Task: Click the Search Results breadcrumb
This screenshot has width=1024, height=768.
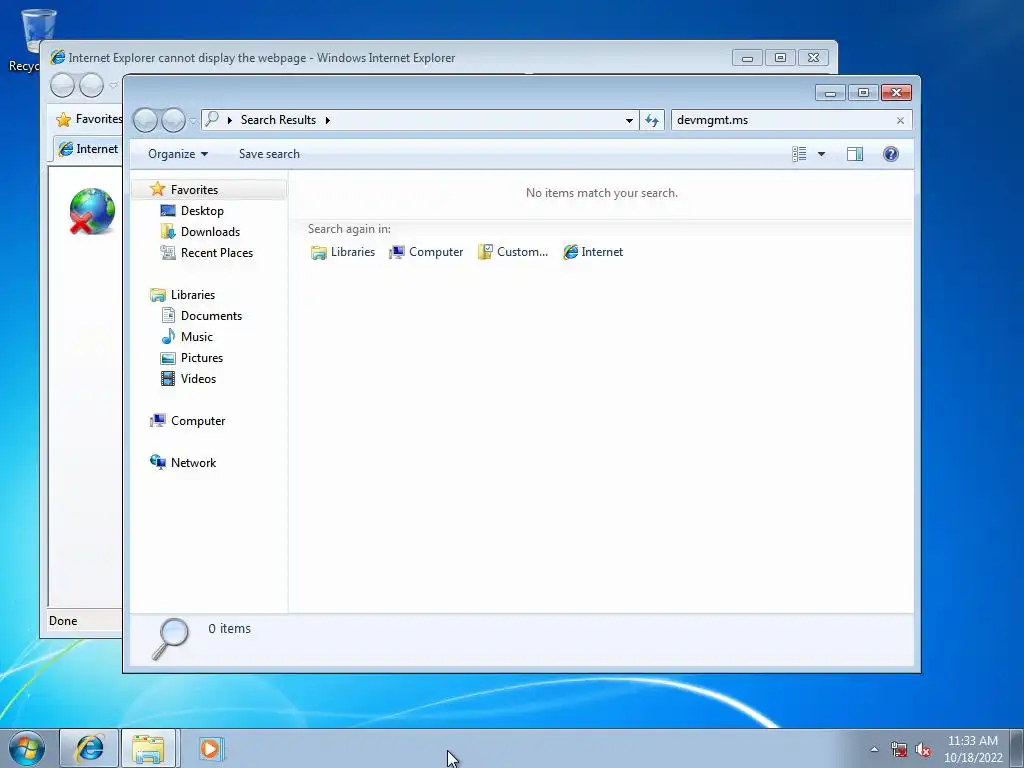Action: [x=278, y=120]
